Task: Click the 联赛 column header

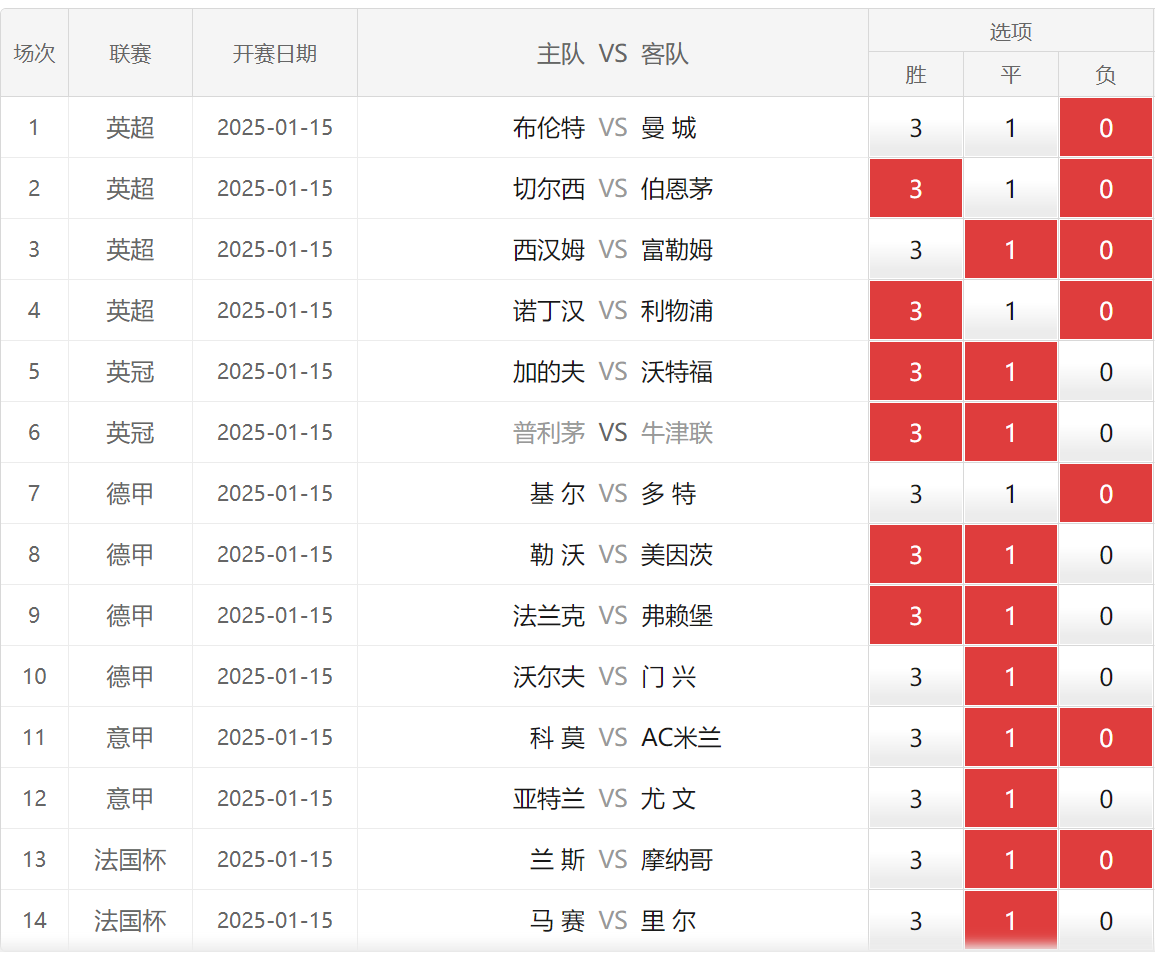Action: coord(130,53)
